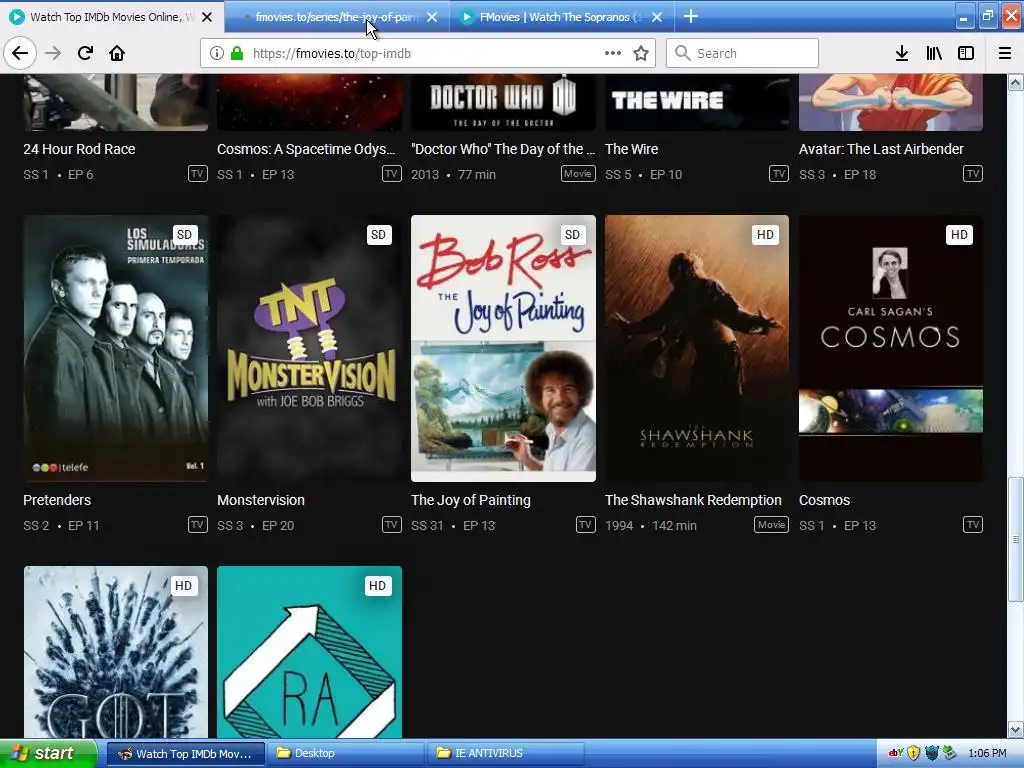Bookmark this page with the star

641,53
